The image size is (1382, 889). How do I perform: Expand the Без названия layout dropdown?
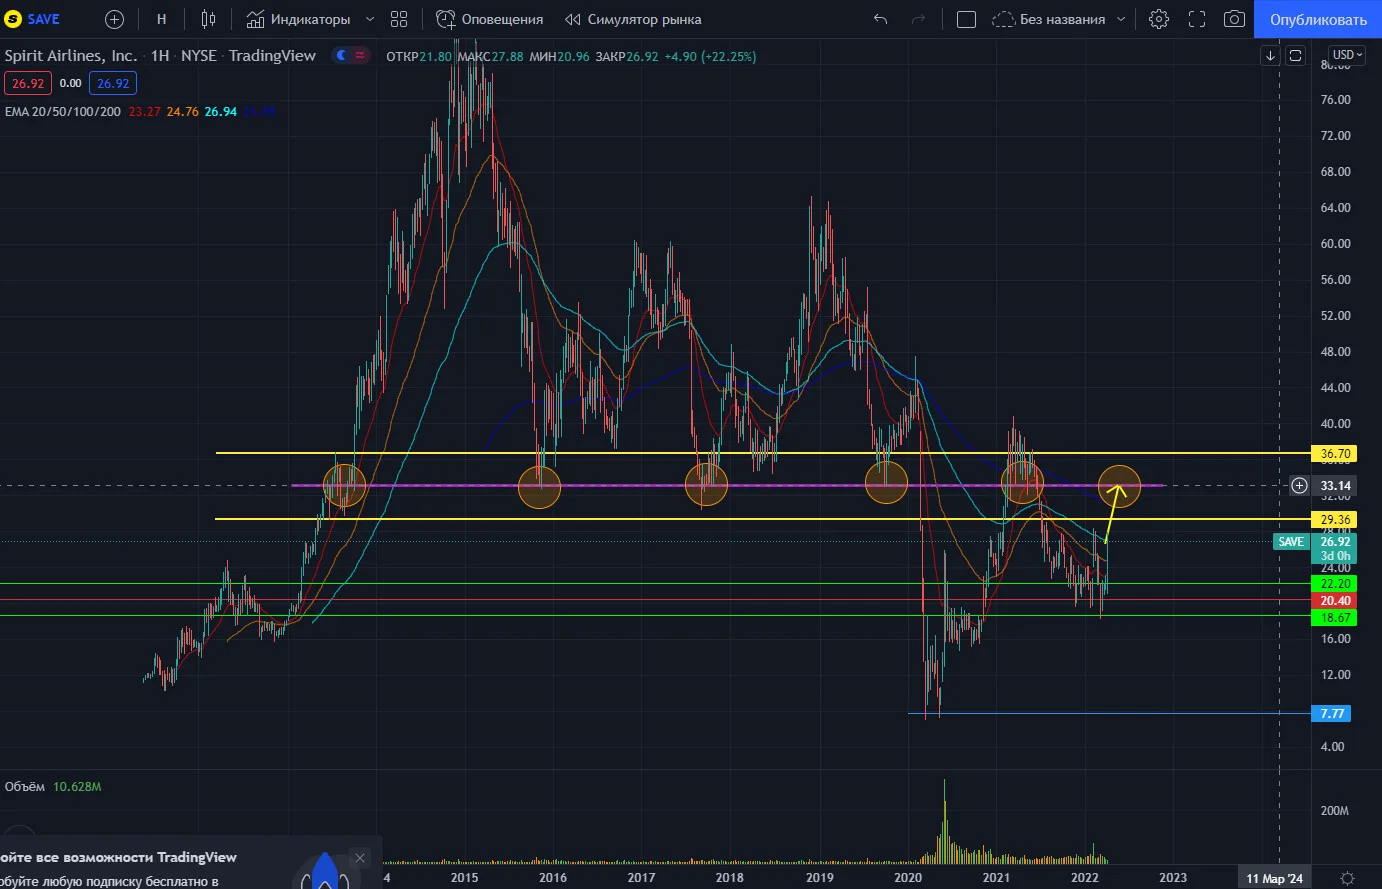pos(1121,19)
